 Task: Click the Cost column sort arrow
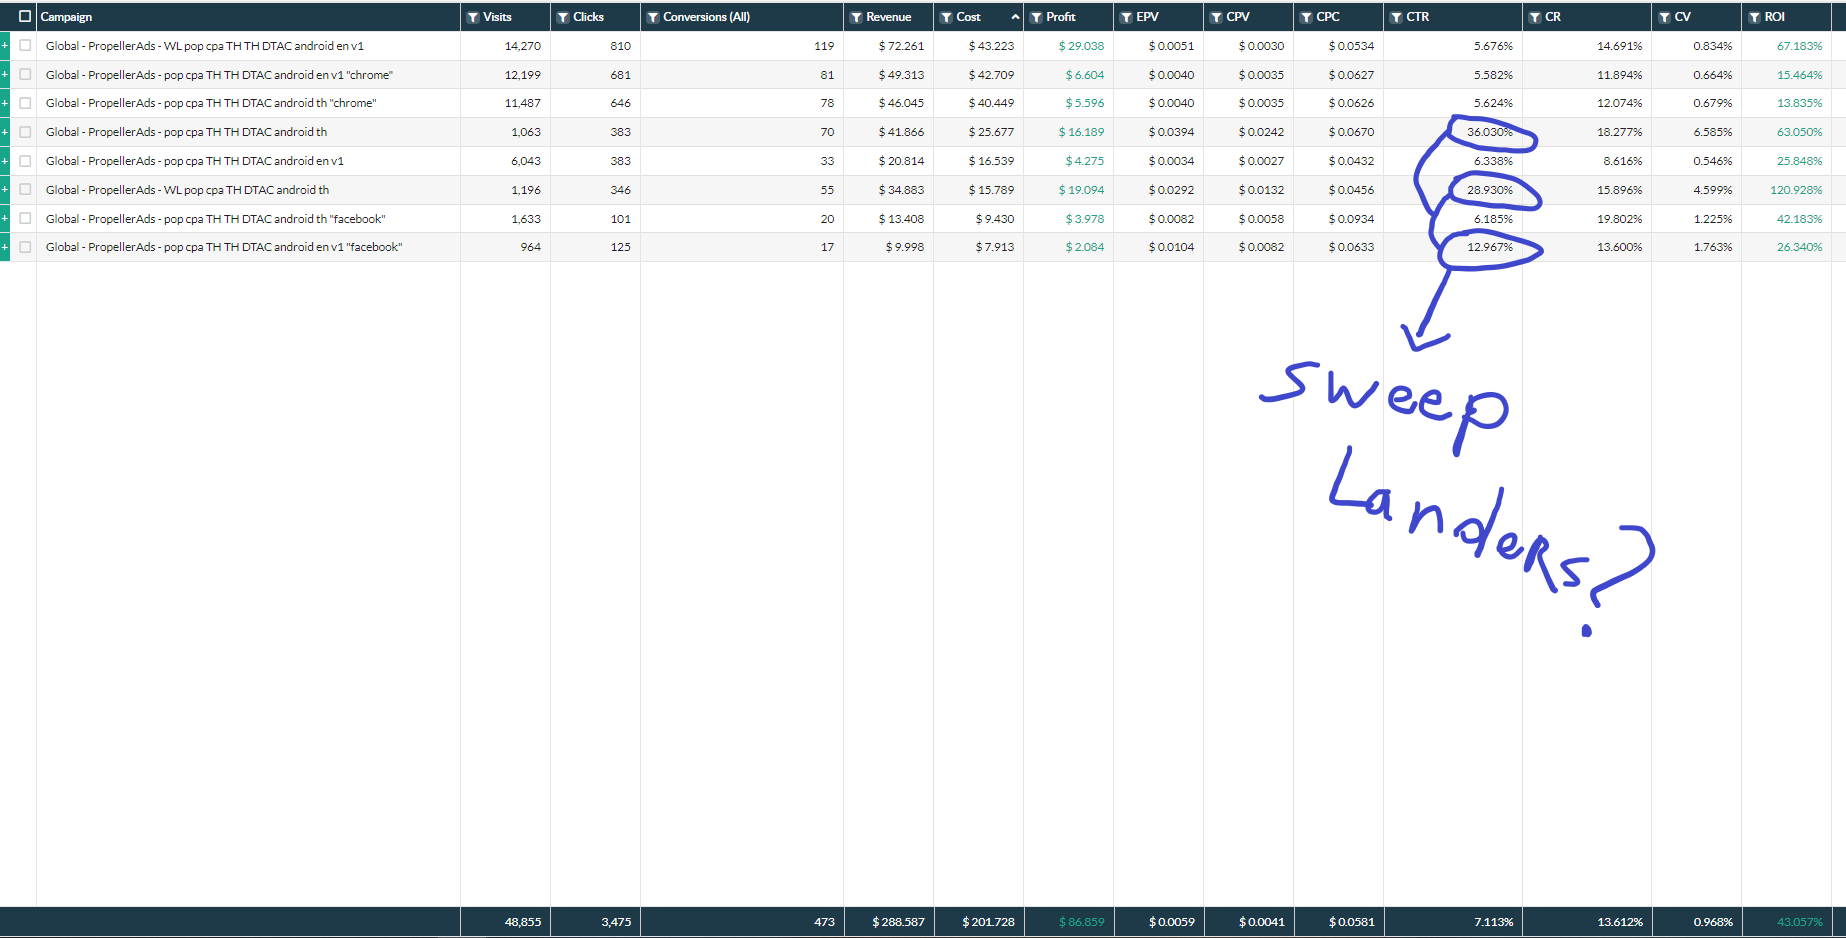1015,17
